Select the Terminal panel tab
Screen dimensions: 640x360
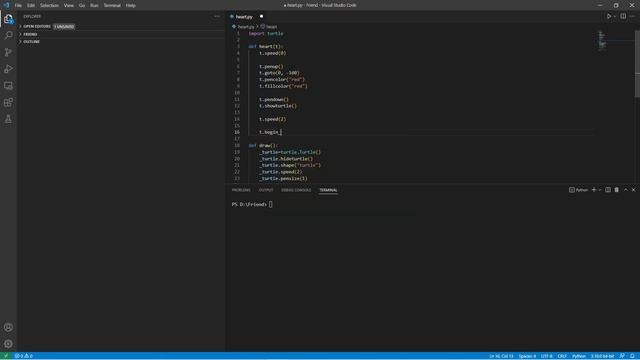328,190
